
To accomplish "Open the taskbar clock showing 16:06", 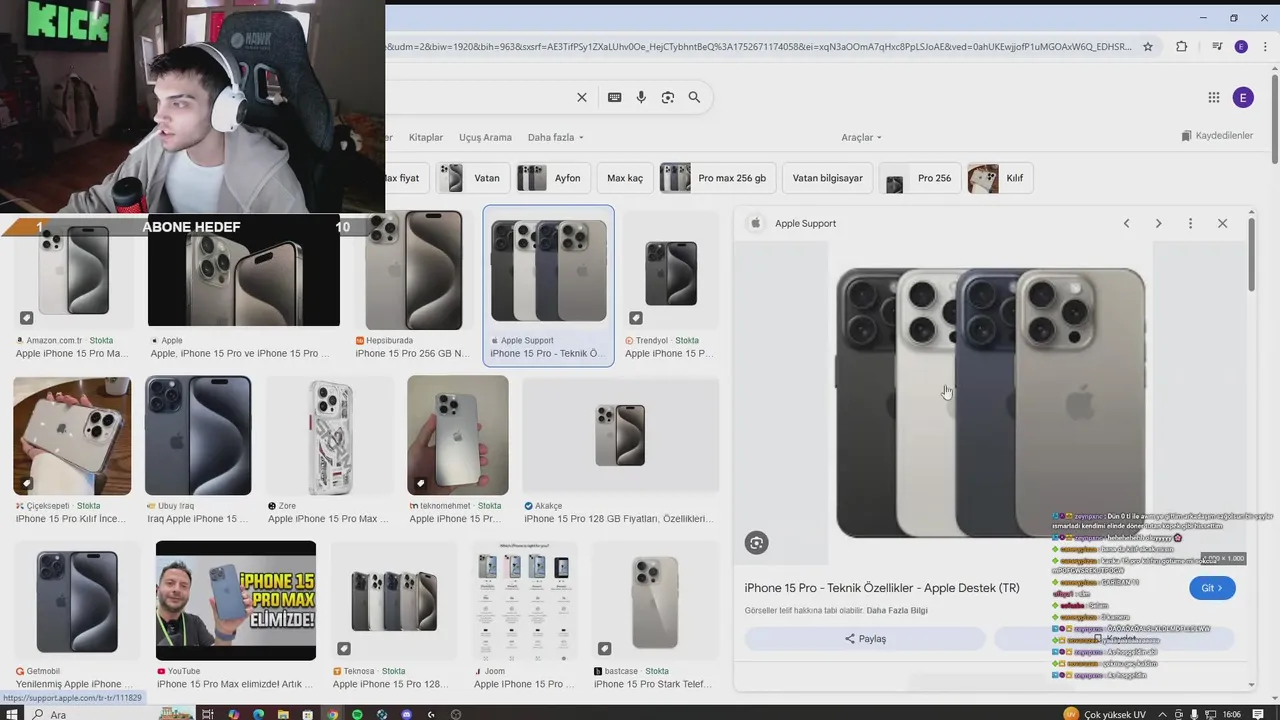I will (x=1231, y=714).
